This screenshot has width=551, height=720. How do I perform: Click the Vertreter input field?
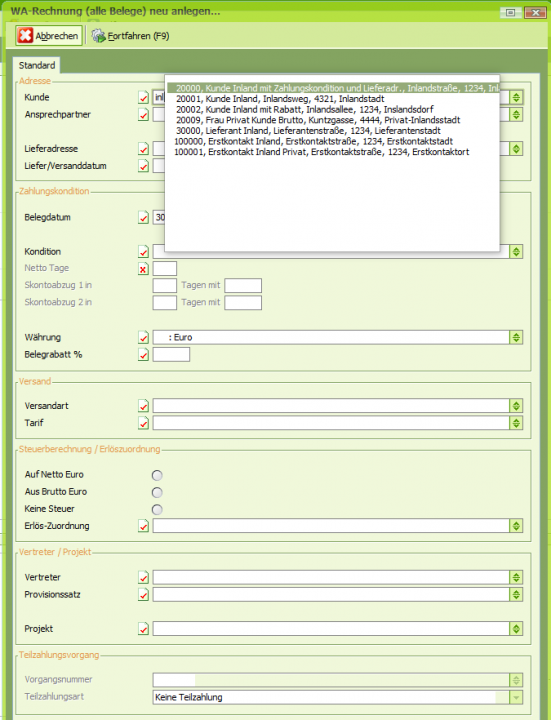331,577
